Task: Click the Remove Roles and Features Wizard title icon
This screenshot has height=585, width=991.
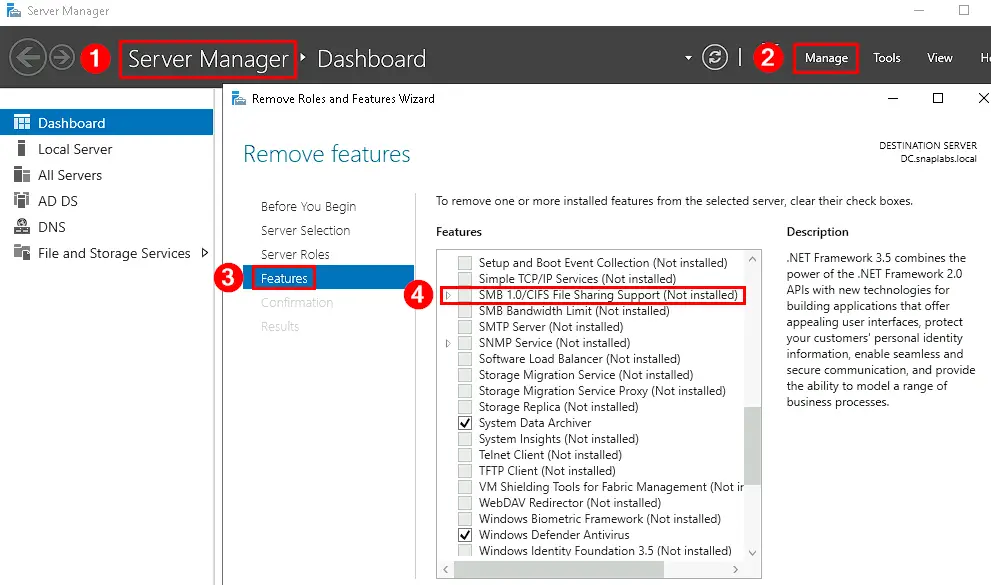Action: 238,99
